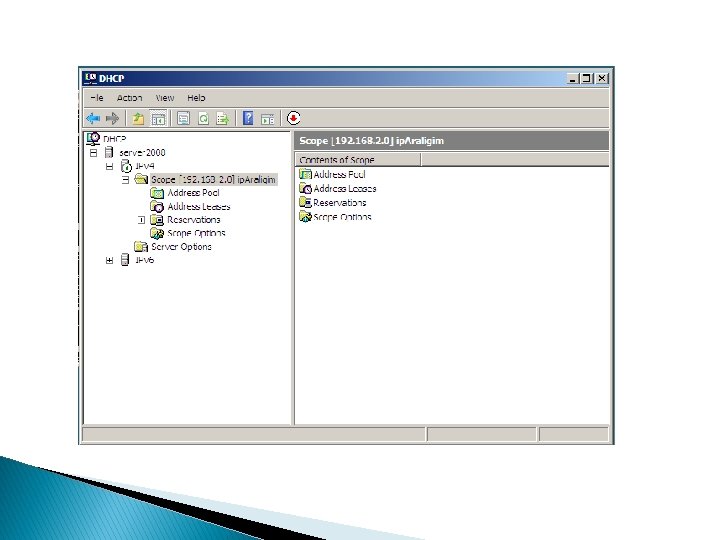The image size is (720, 540).
Task: Click the Server Options icon in tree
Action: pyautogui.click(x=141, y=247)
